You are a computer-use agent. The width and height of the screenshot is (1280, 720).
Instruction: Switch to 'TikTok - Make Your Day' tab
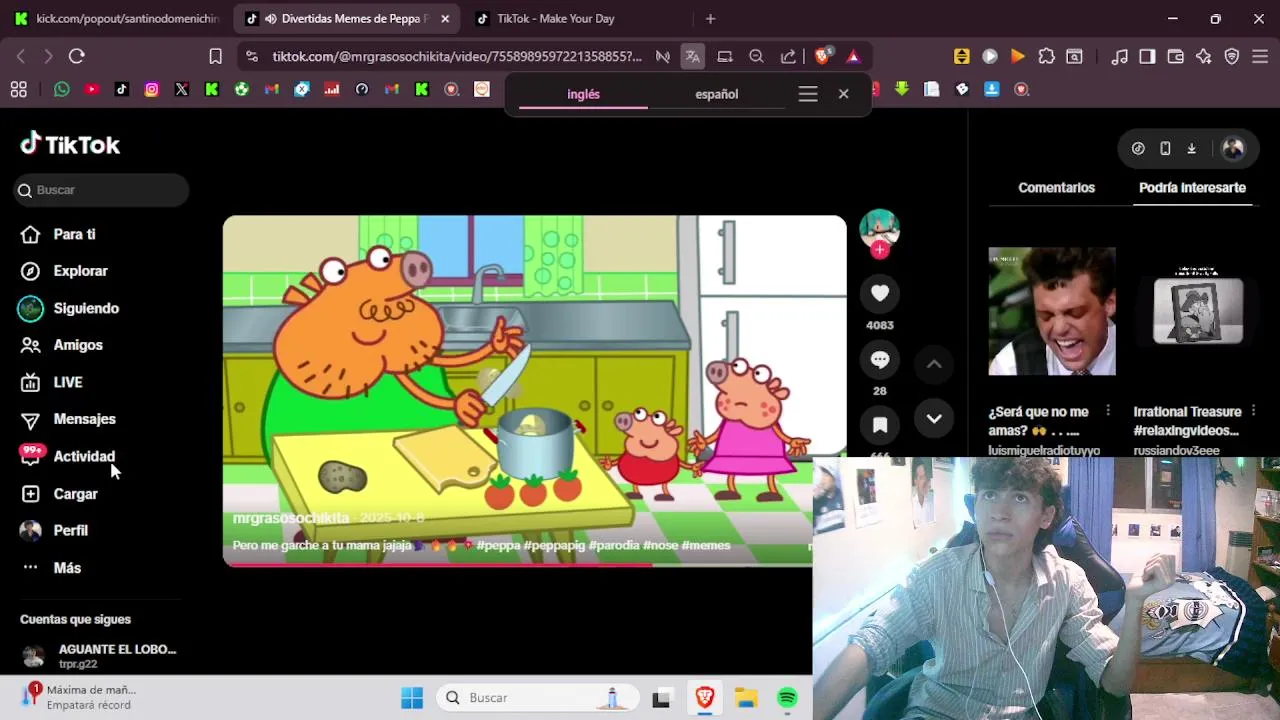click(x=555, y=18)
